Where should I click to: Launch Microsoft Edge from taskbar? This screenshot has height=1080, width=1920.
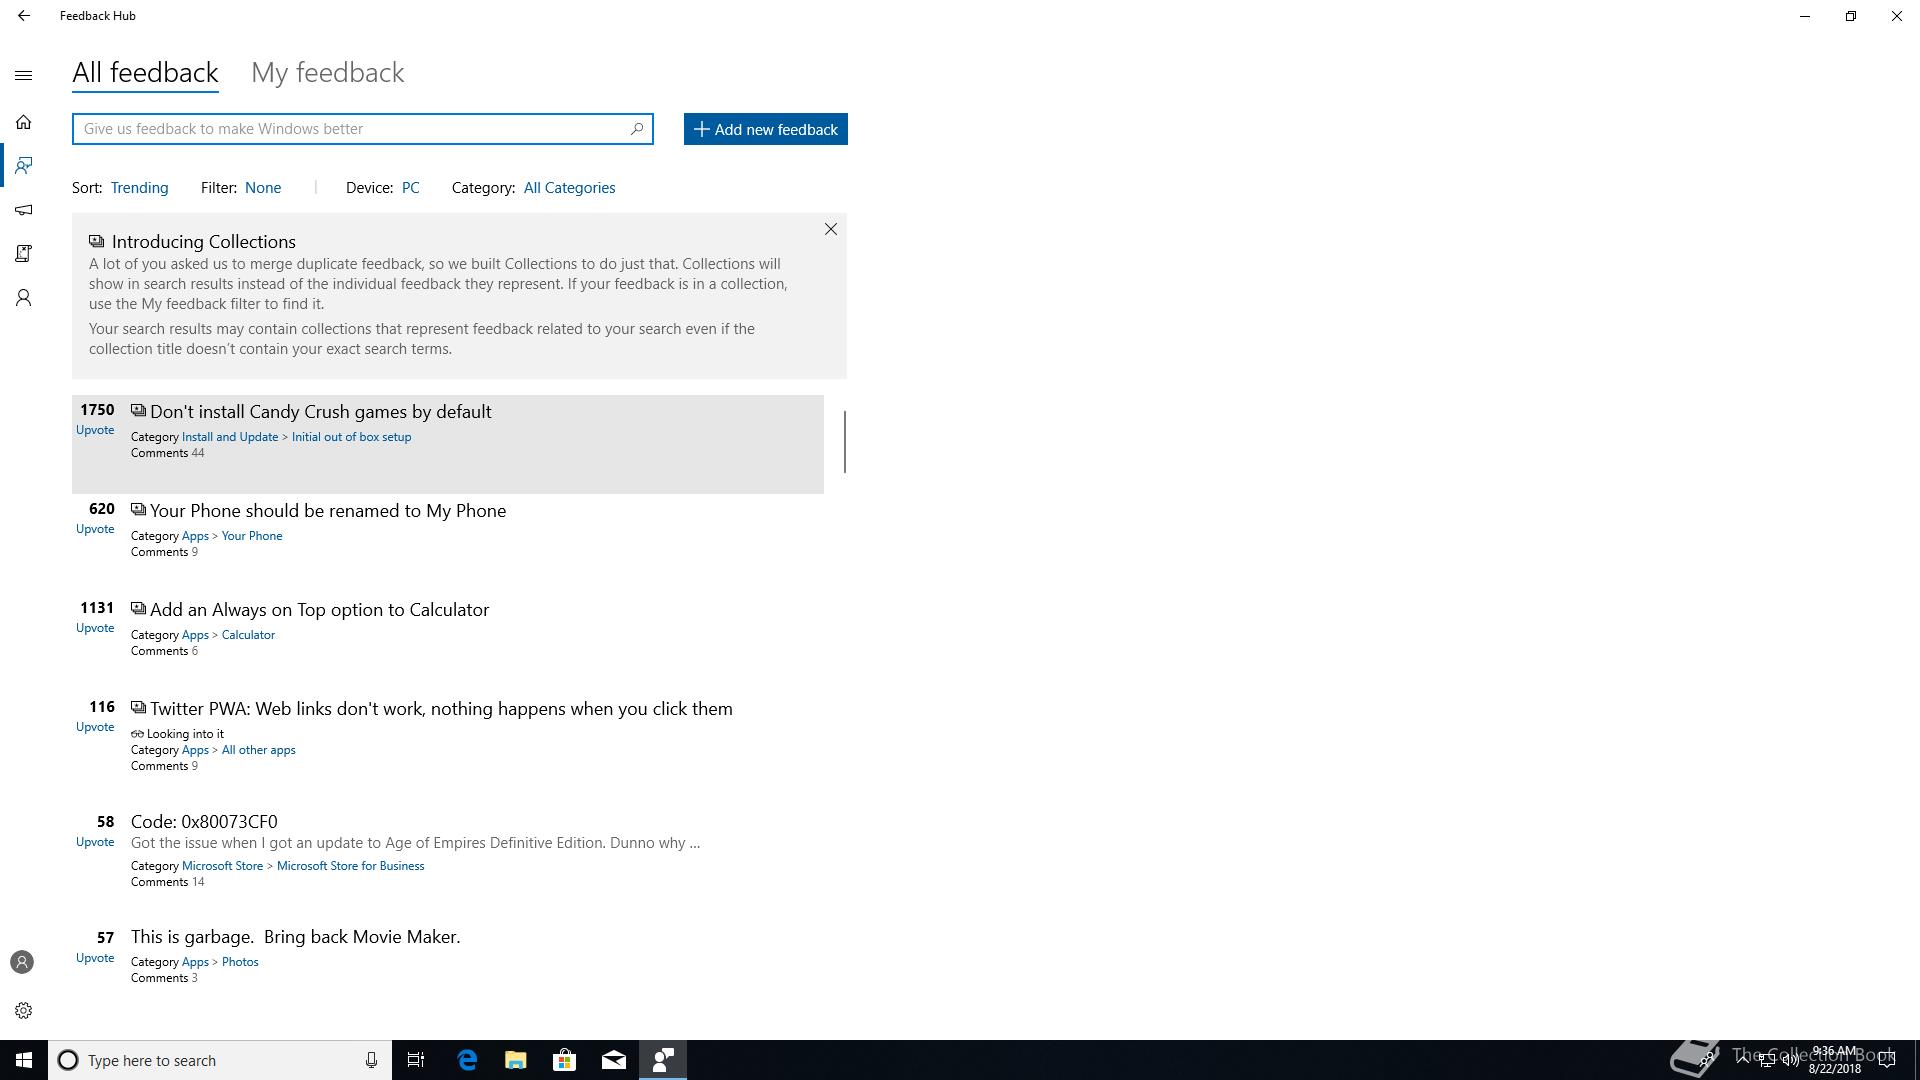[467, 1060]
